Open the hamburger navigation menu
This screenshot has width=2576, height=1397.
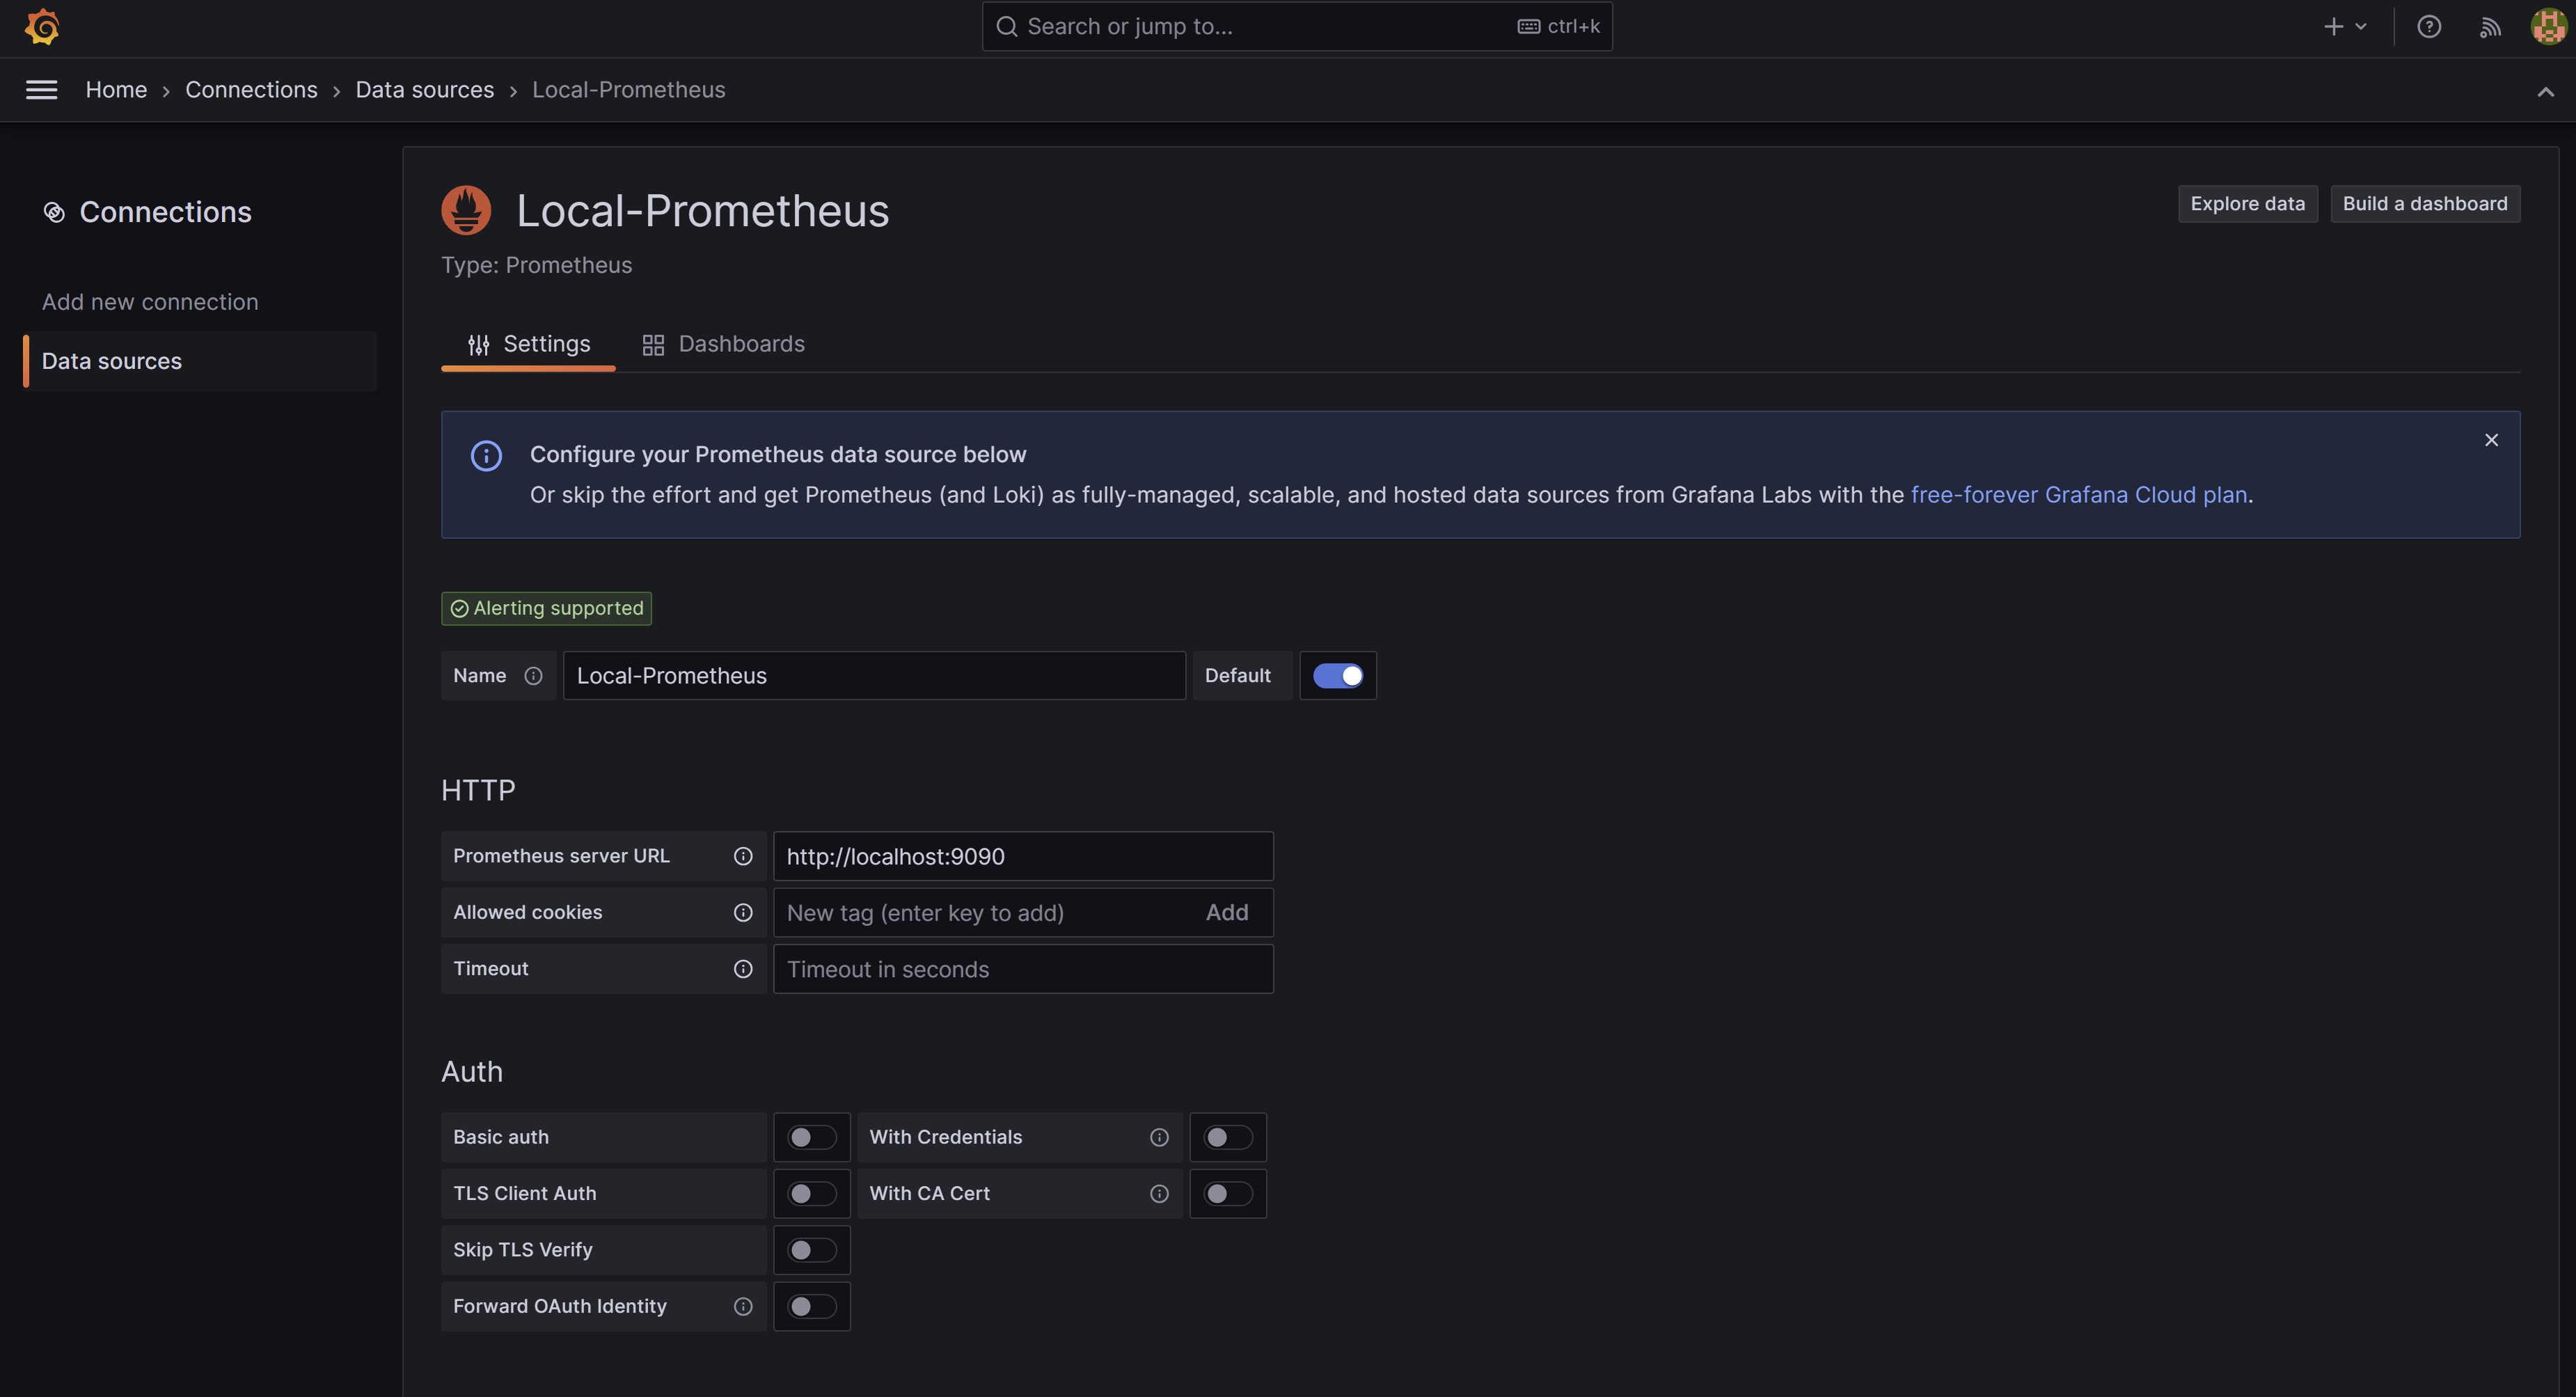pyautogui.click(x=41, y=90)
